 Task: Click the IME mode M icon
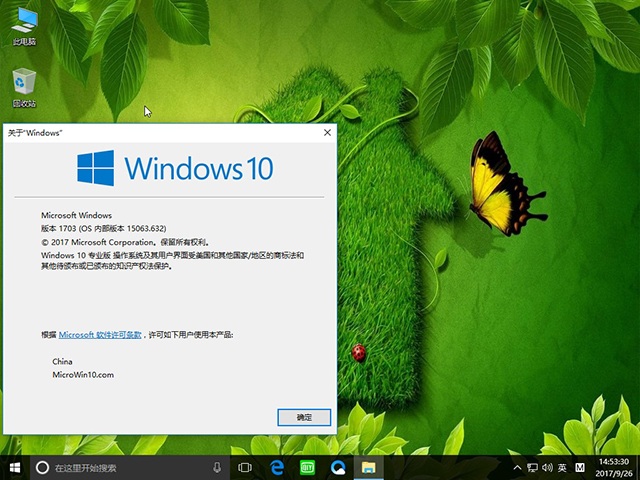coord(580,468)
